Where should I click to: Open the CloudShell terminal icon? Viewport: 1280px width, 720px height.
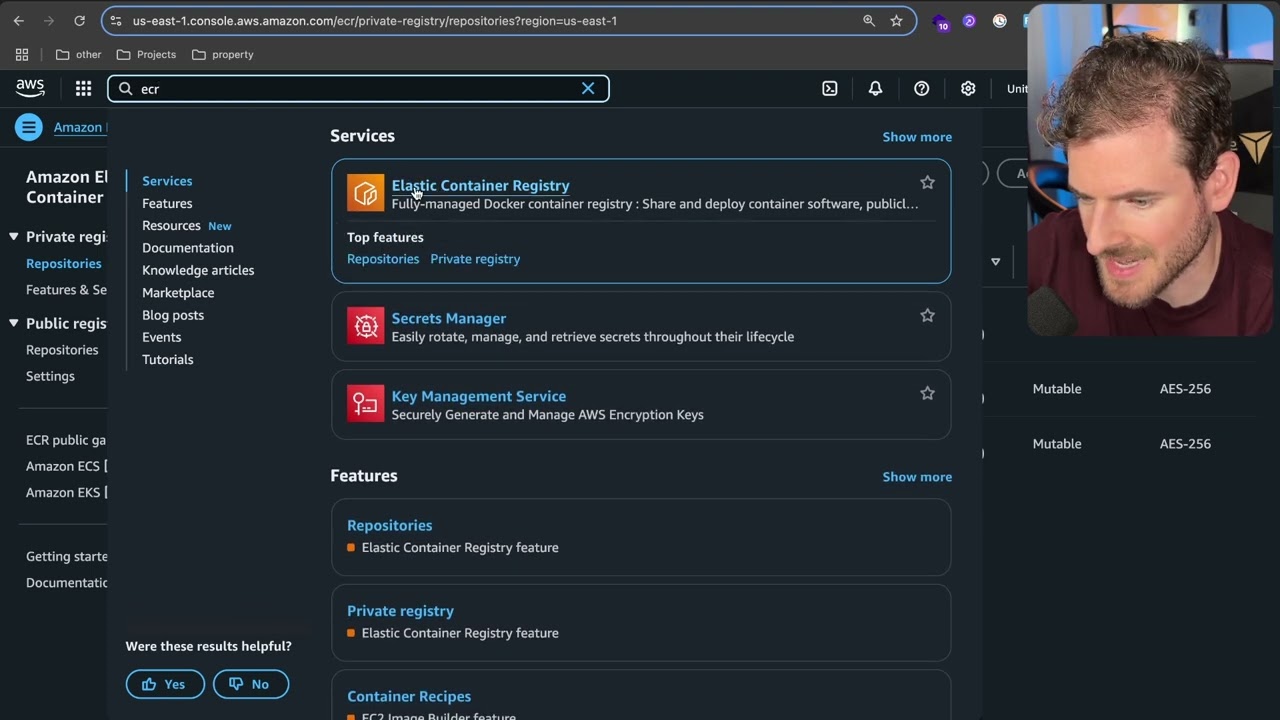(x=829, y=88)
